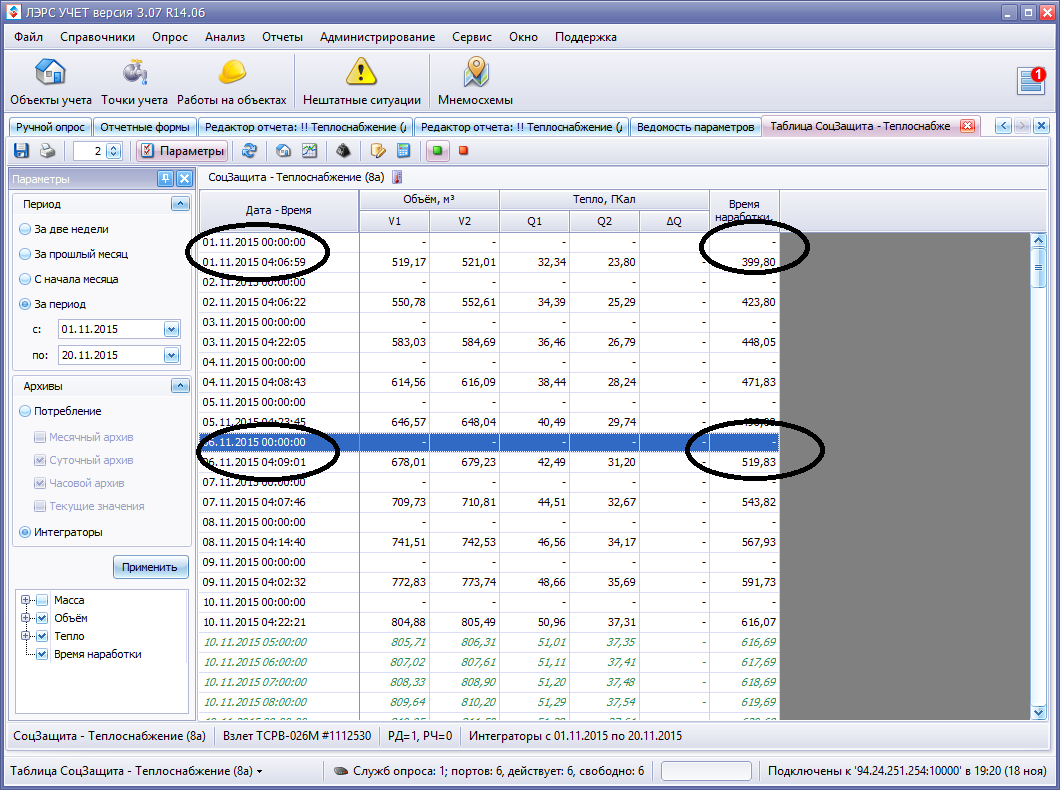Toggle the Время наработки checkbox
1060x790 pixels.
(x=43, y=654)
